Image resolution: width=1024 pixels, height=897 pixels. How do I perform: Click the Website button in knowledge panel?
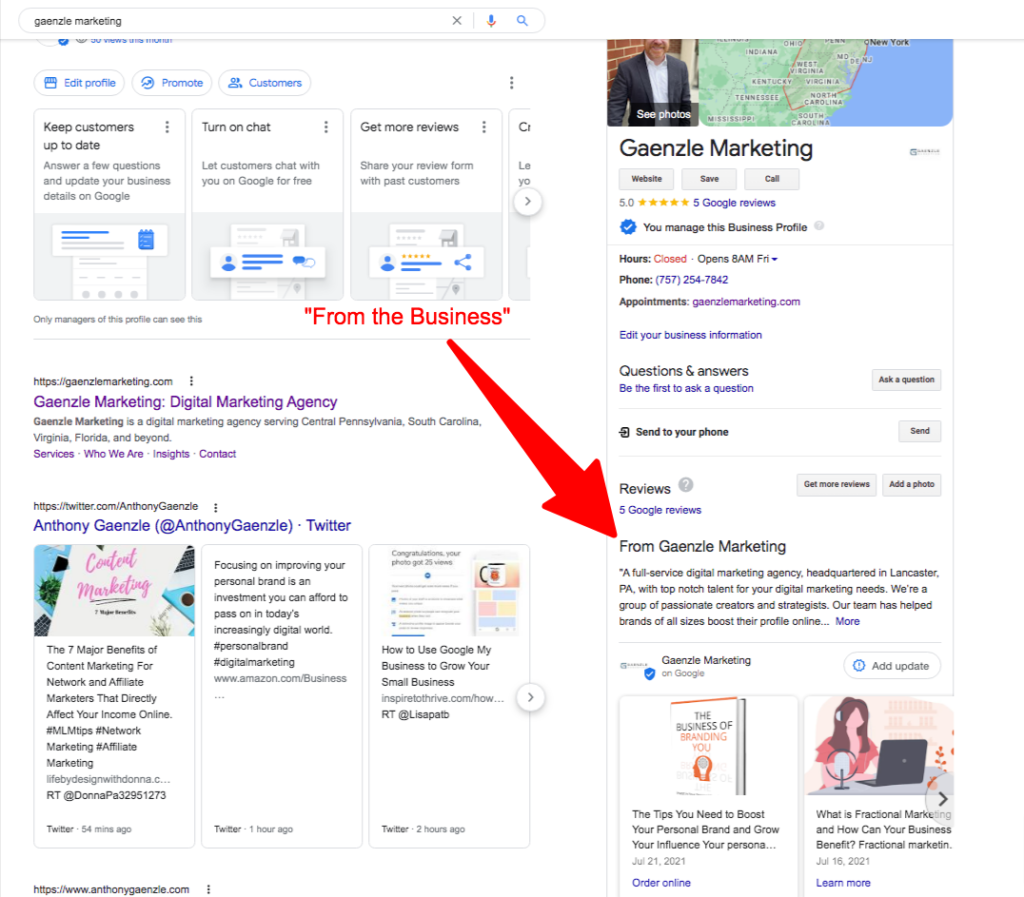[x=647, y=179]
